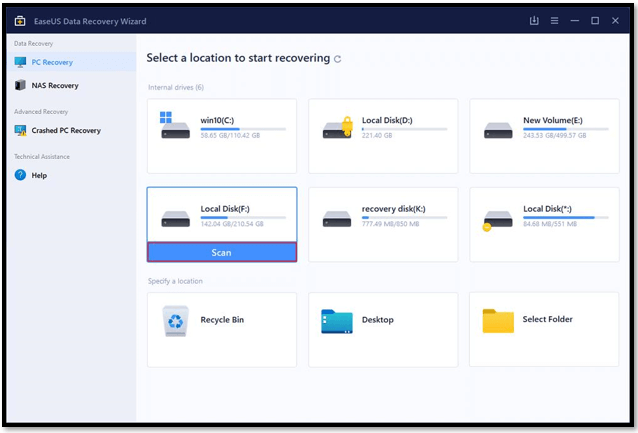Image resolution: width=638 pixels, height=433 pixels.
Task: Click the 221.40 GB size text
Action: (377, 135)
